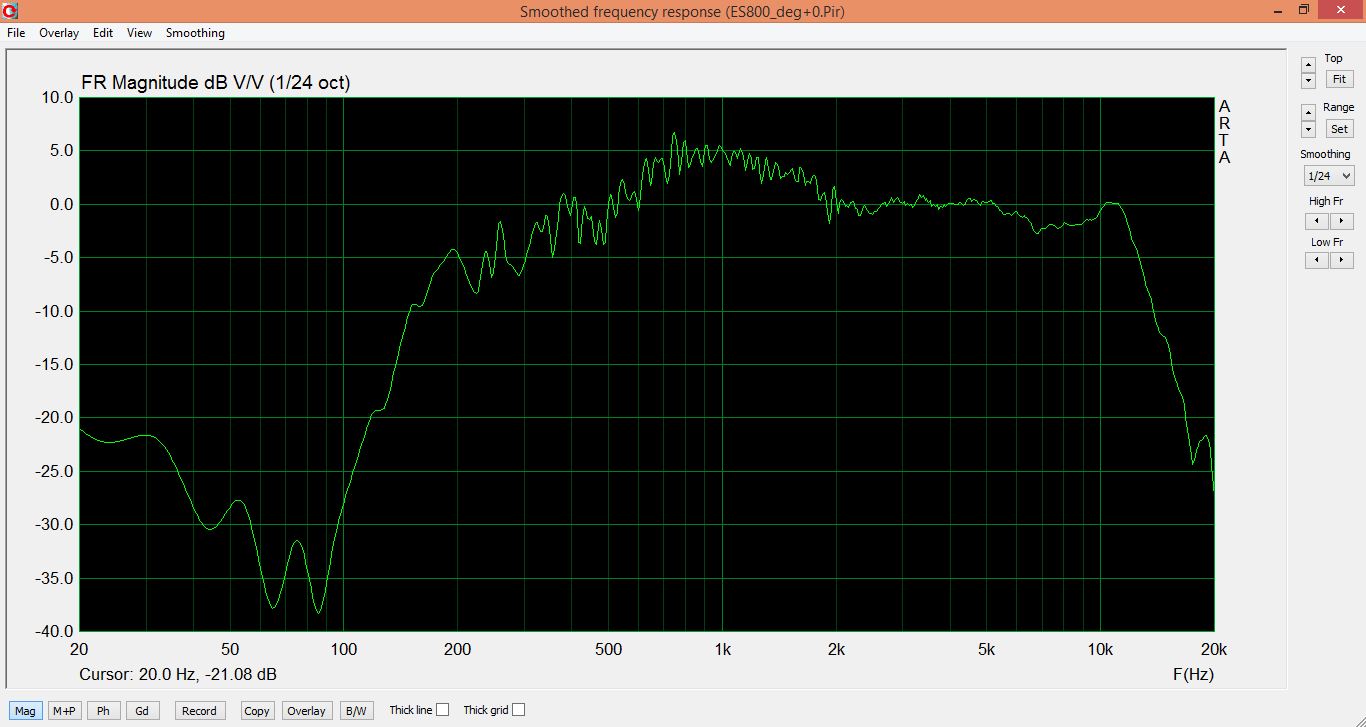Open the Overlay menu
Image resolution: width=1366 pixels, height=727 pixels.
59,33
